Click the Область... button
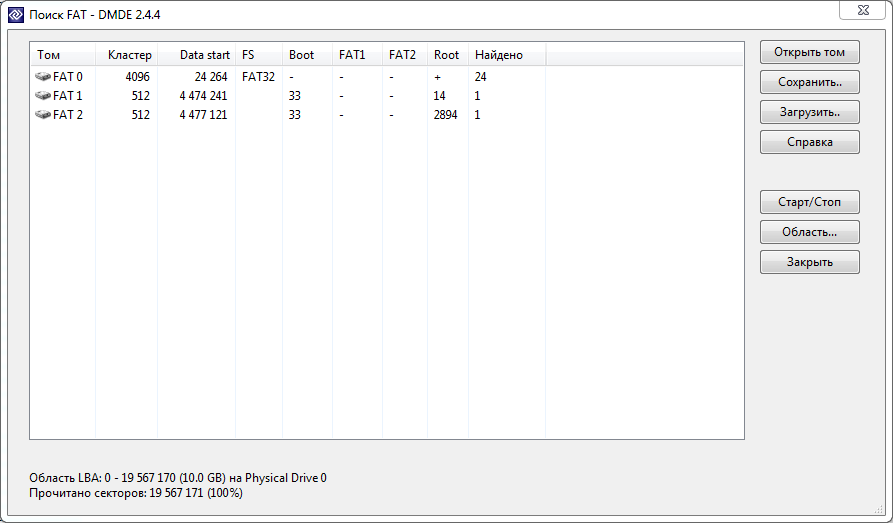The height and width of the screenshot is (523, 893). (x=809, y=232)
